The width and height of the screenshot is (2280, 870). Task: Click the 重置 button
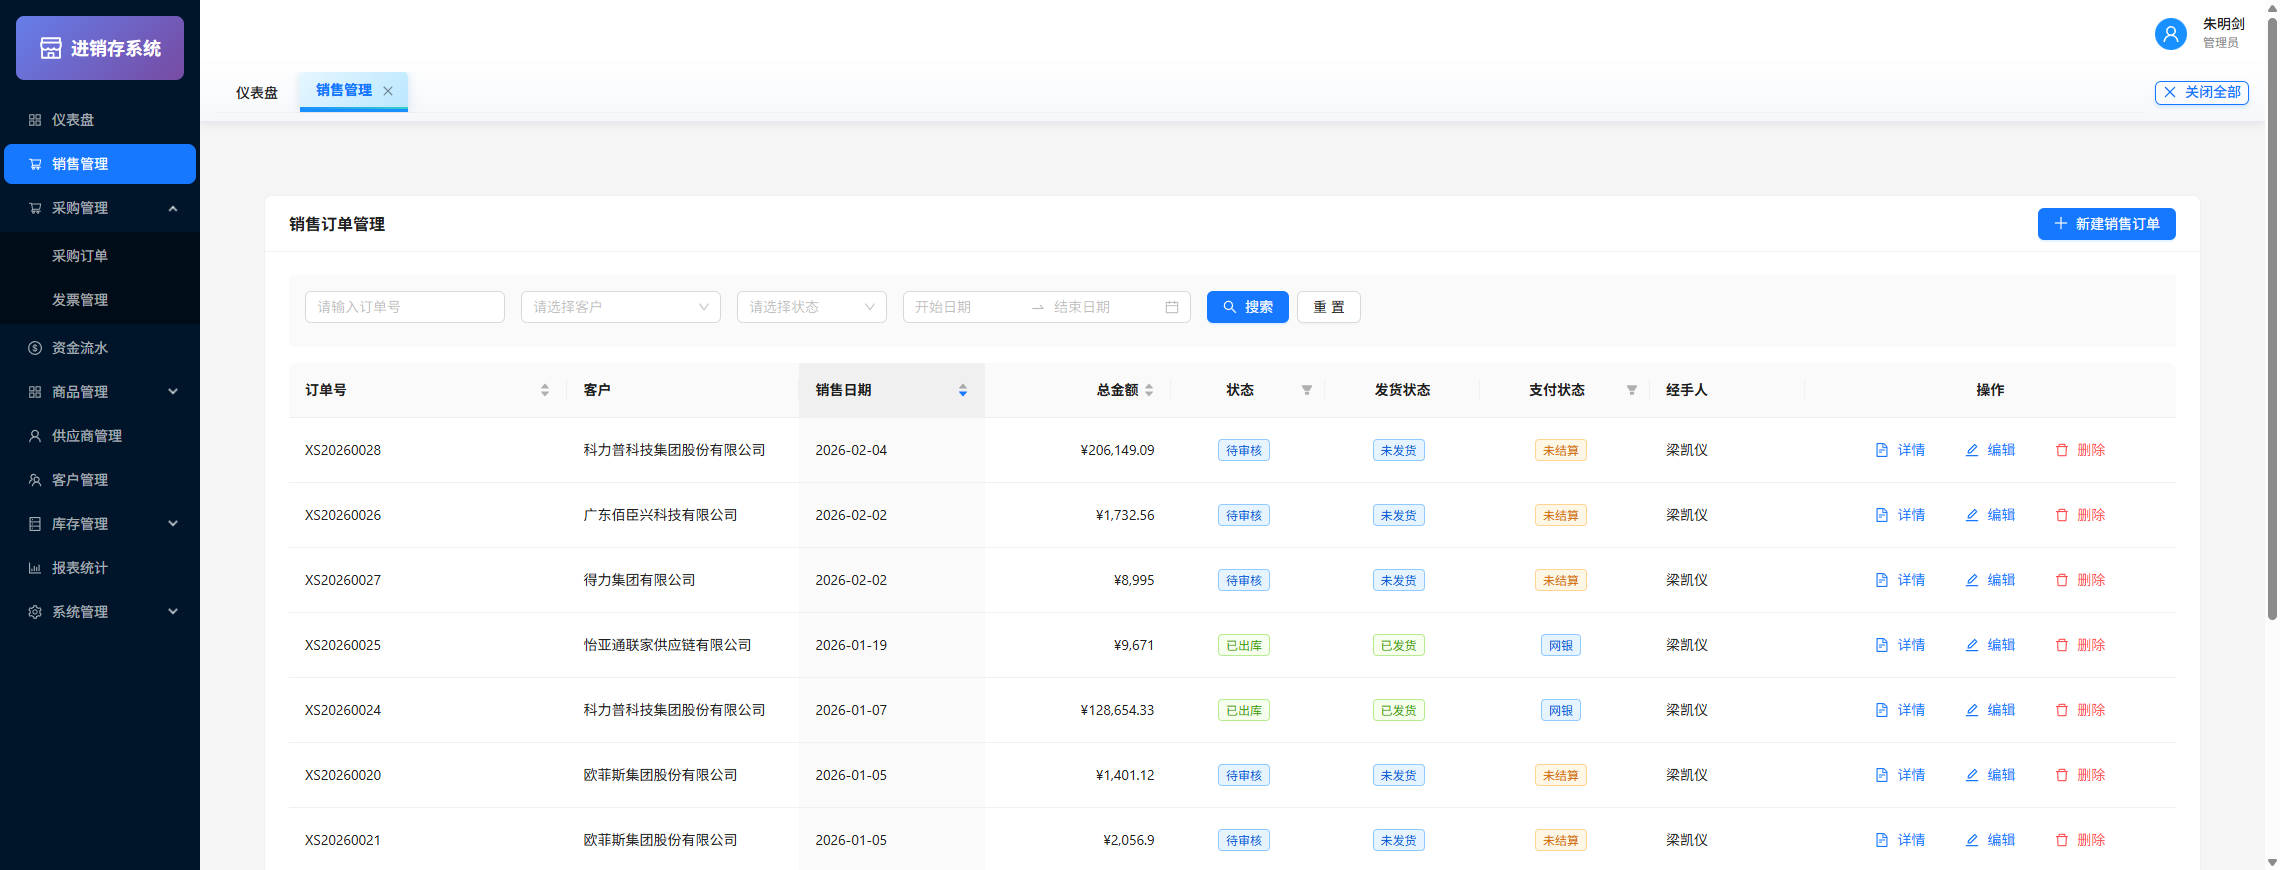tap(1329, 307)
